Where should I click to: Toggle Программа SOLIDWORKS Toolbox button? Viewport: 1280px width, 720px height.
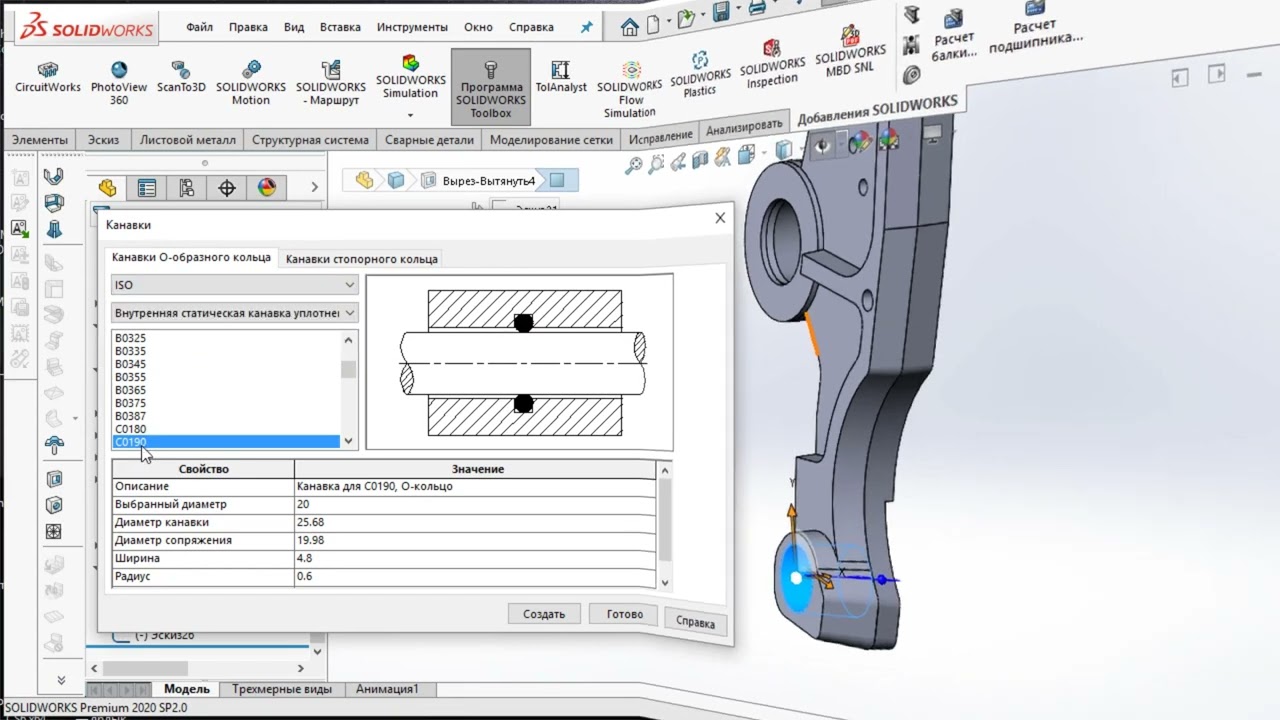491,88
